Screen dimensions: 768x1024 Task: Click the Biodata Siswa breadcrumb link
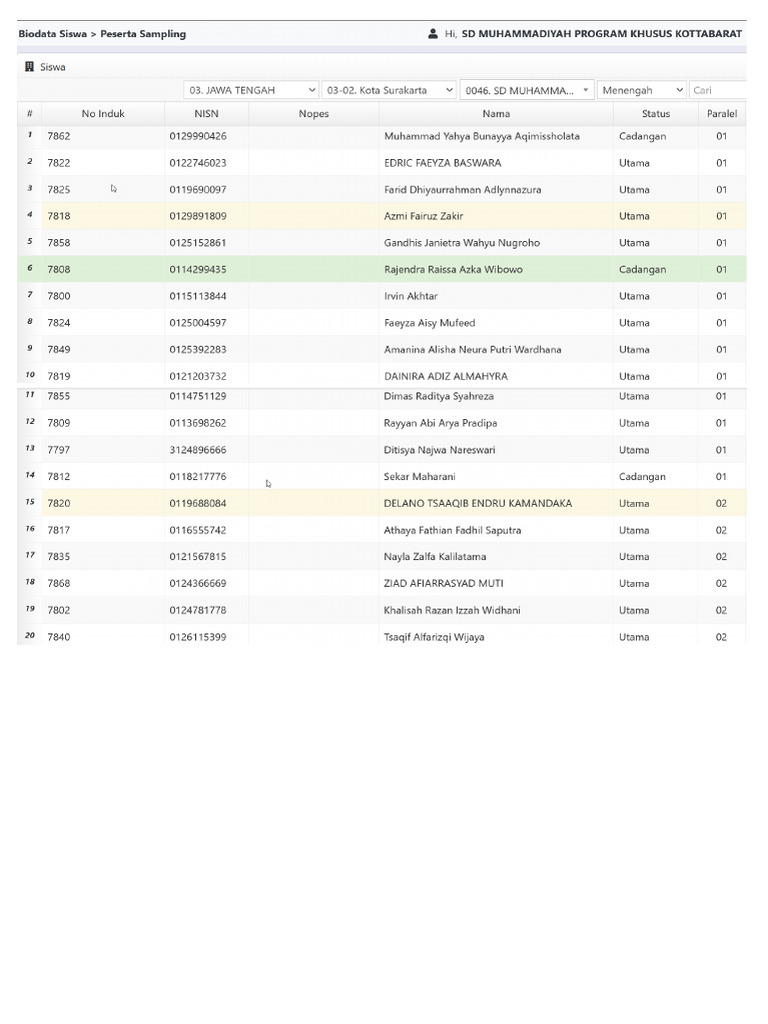point(52,34)
